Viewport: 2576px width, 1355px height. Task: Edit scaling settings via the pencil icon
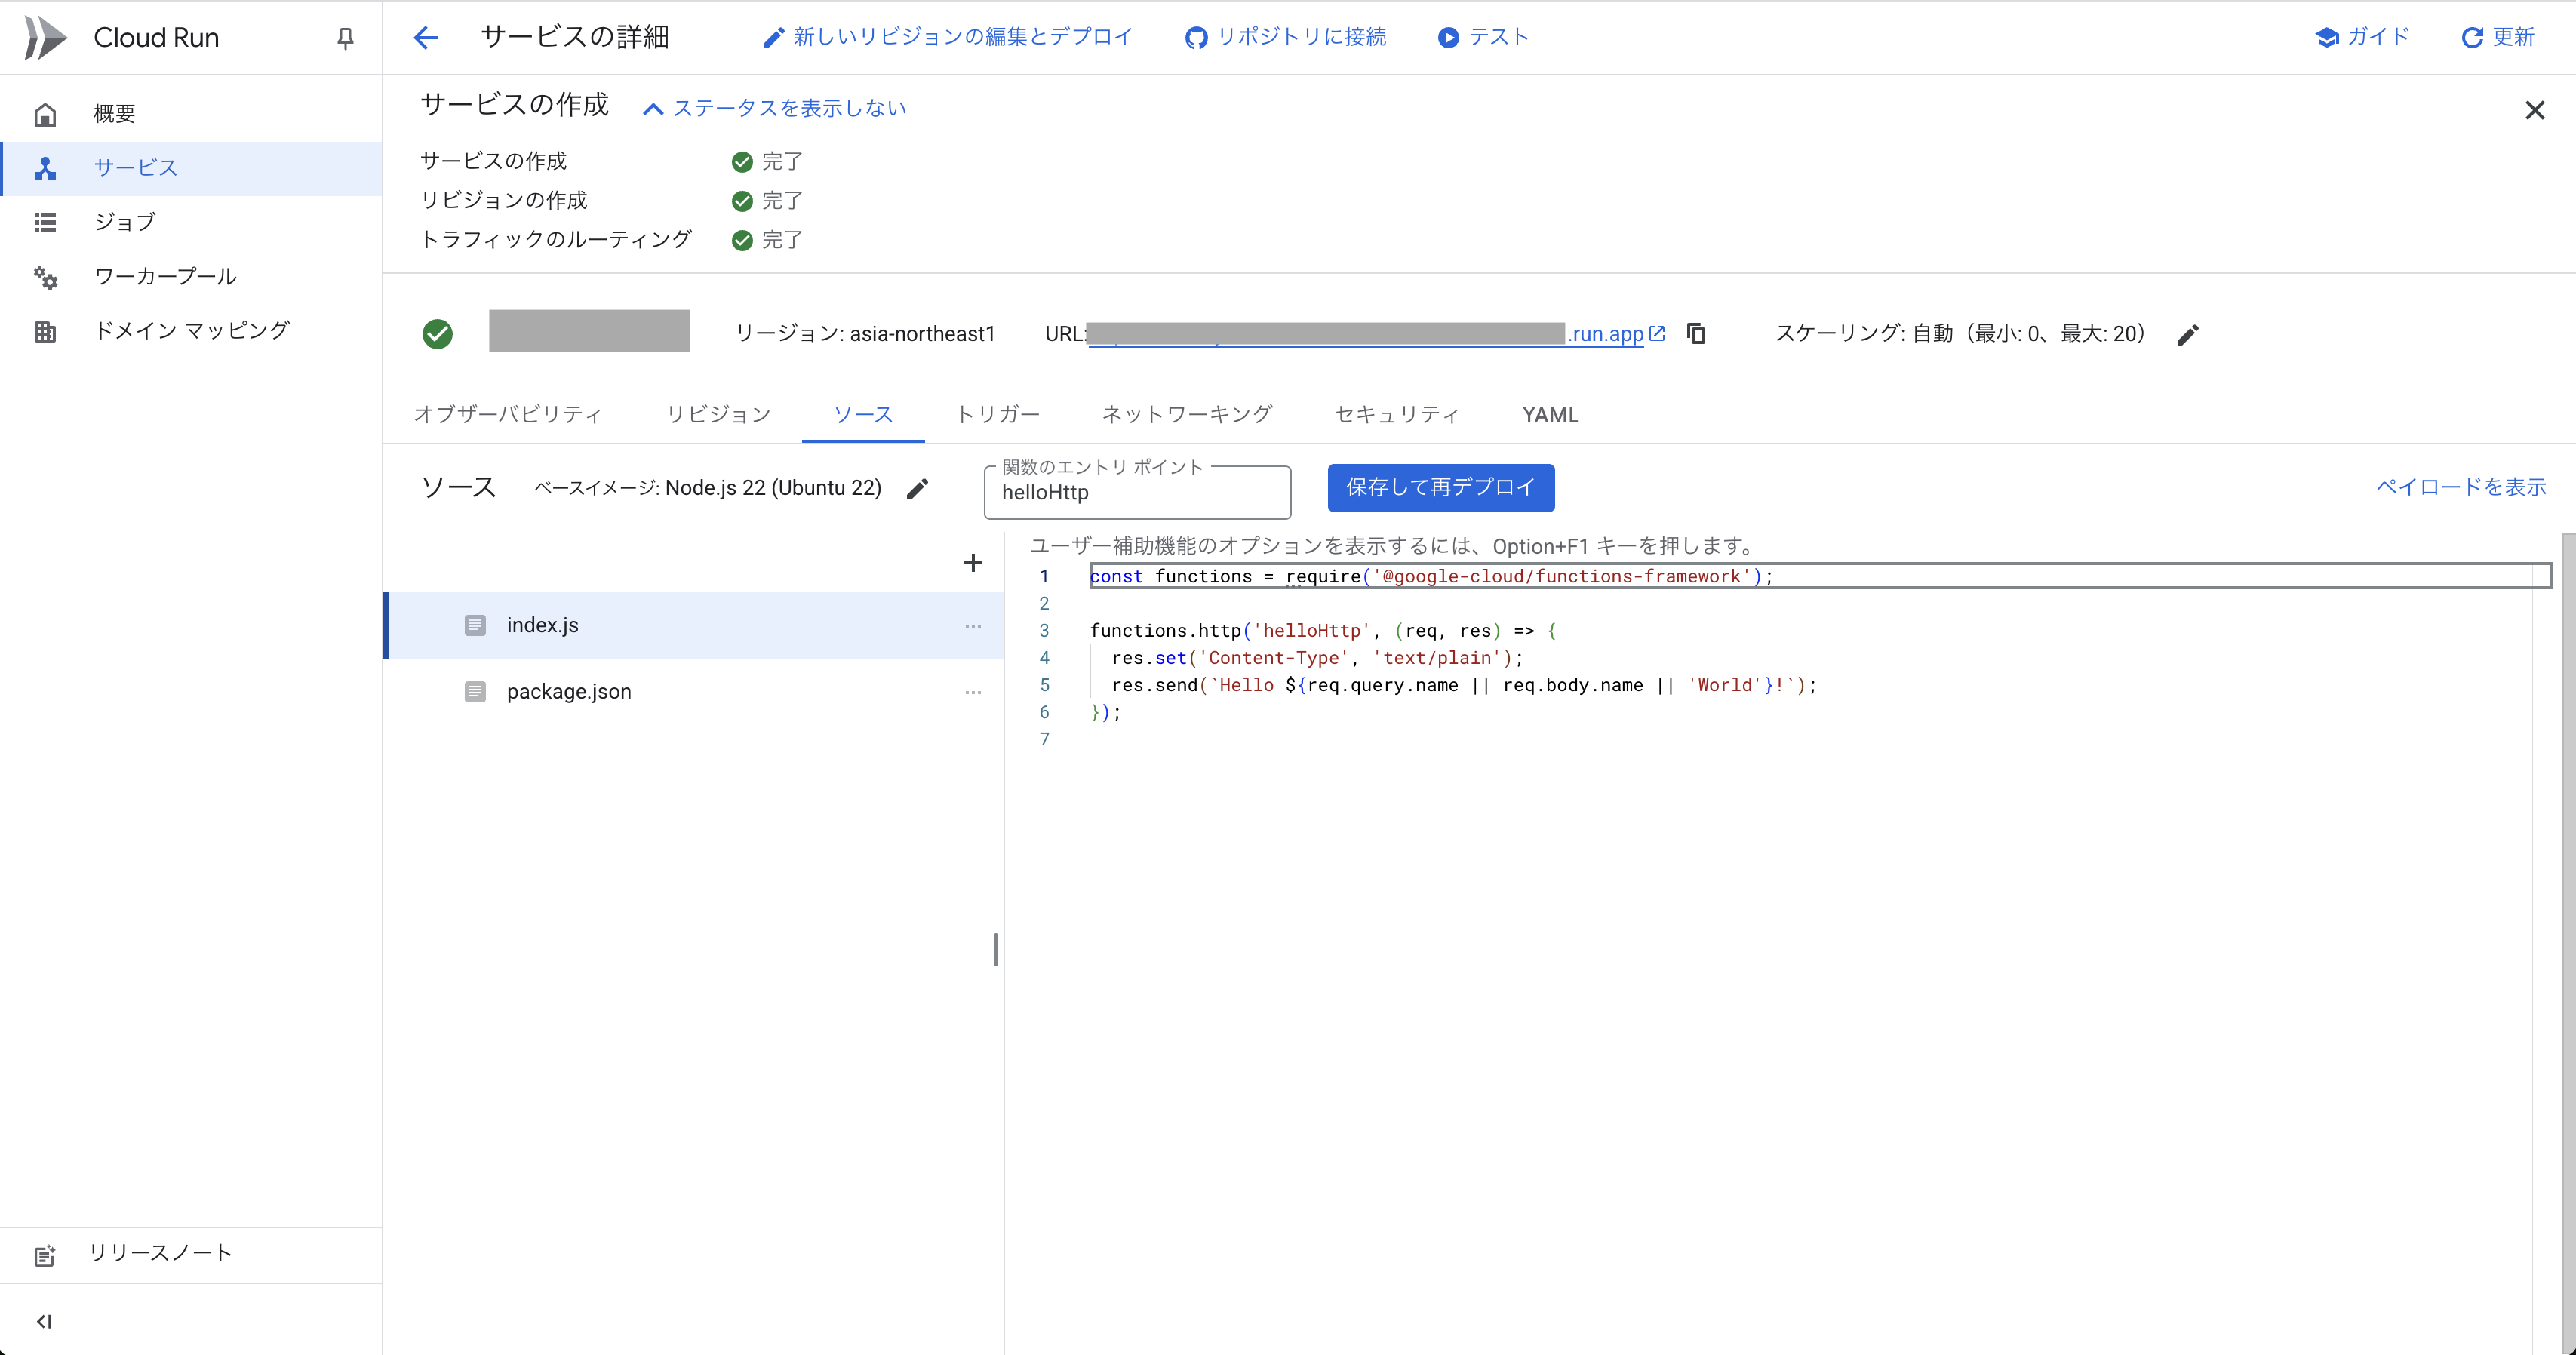tap(2188, 335)
